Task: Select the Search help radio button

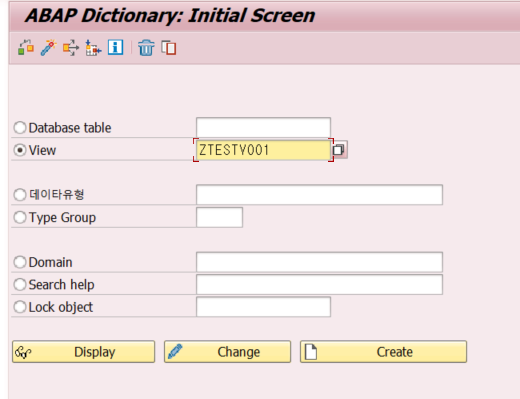Action: [x=20, y=285]
